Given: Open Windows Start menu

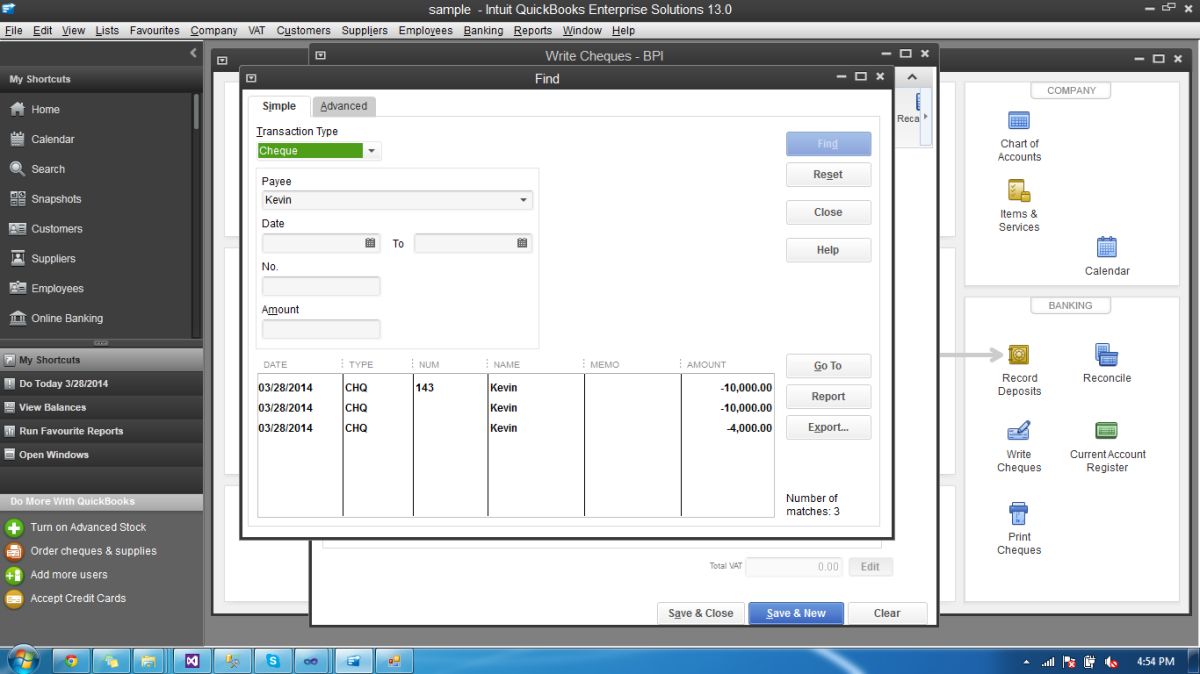Looking at the screenshot, I should click(22, 660).
